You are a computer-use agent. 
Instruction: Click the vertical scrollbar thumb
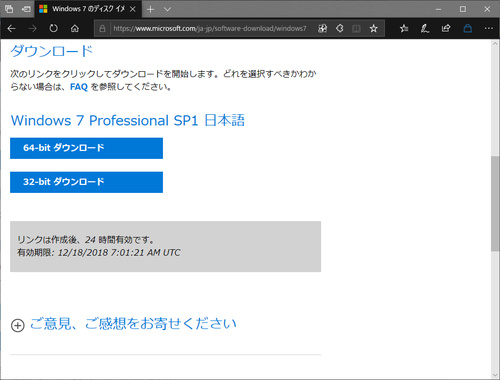coord(495,203)
